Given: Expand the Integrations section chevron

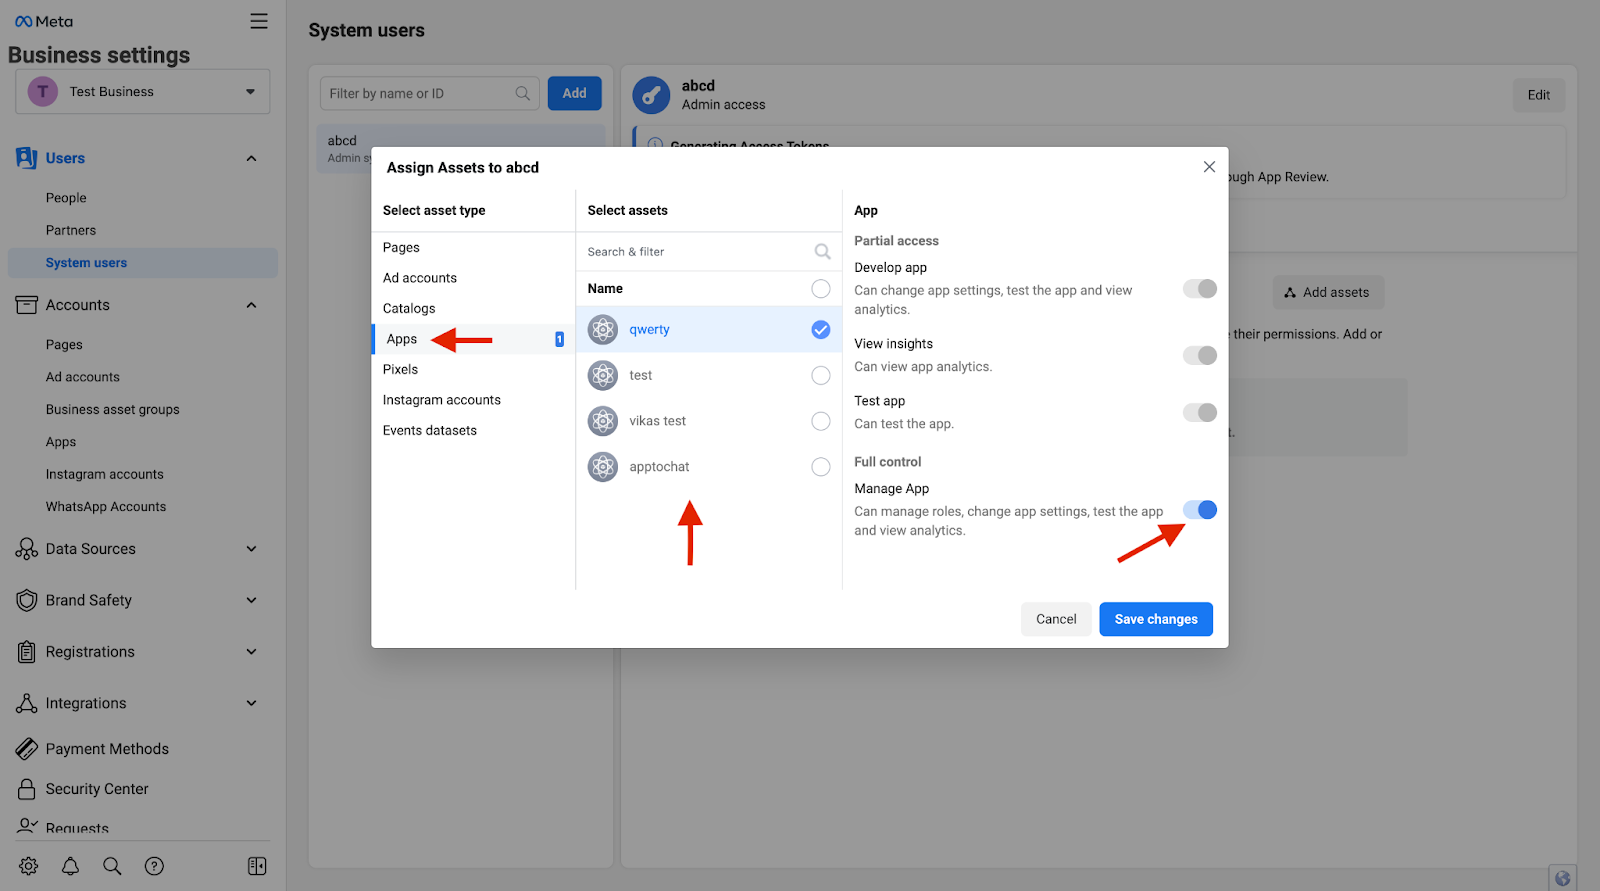Looking at the screenshot, I should [251, 703].
